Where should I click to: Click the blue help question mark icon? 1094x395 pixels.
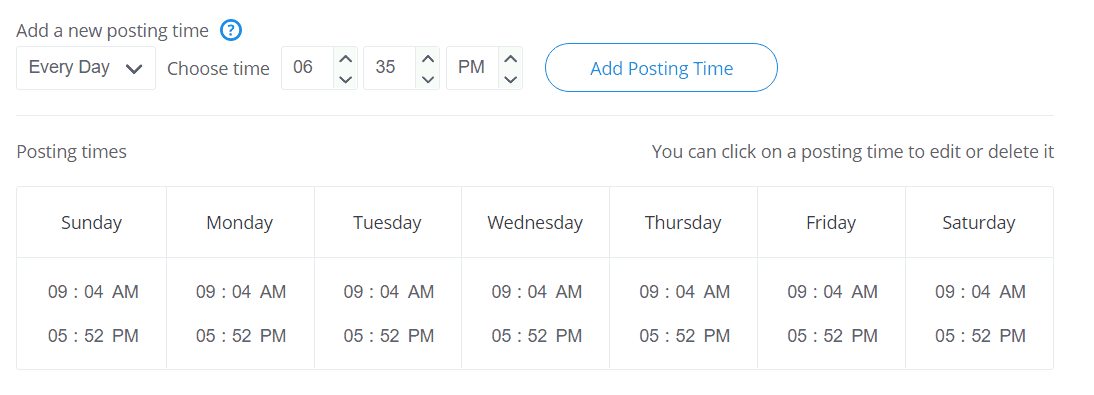(231, 31)
